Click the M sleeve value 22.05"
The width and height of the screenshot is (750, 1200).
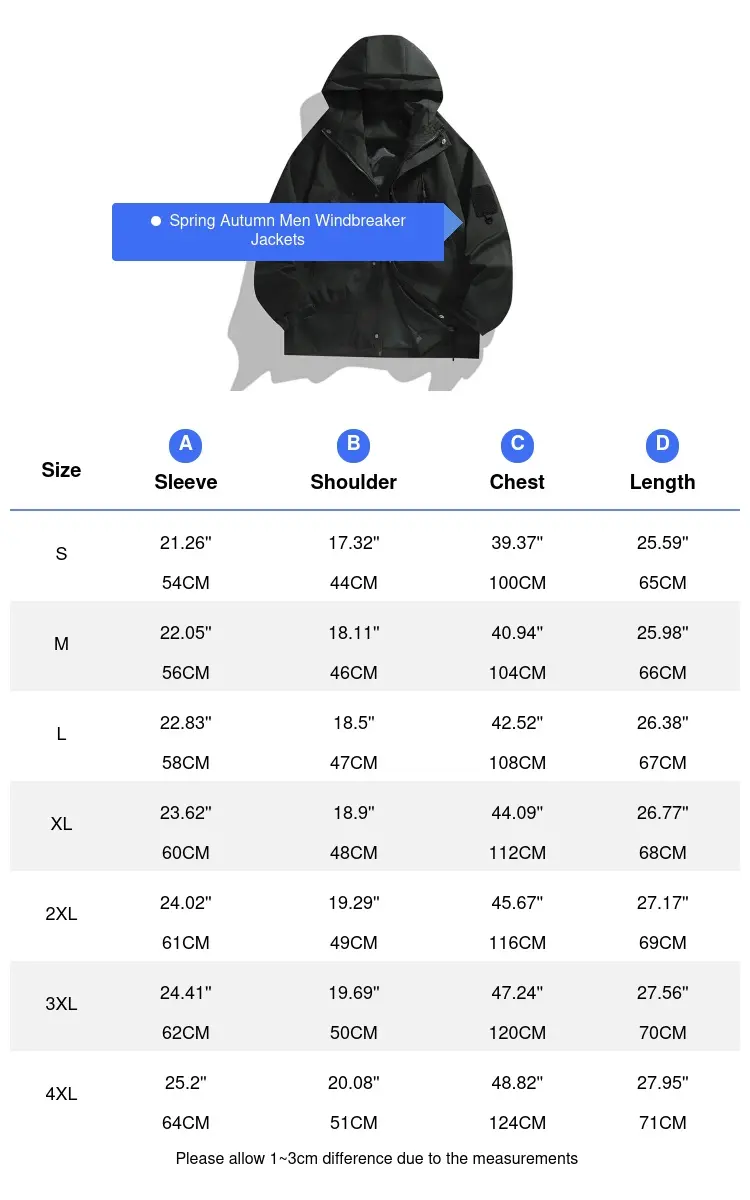186,633
